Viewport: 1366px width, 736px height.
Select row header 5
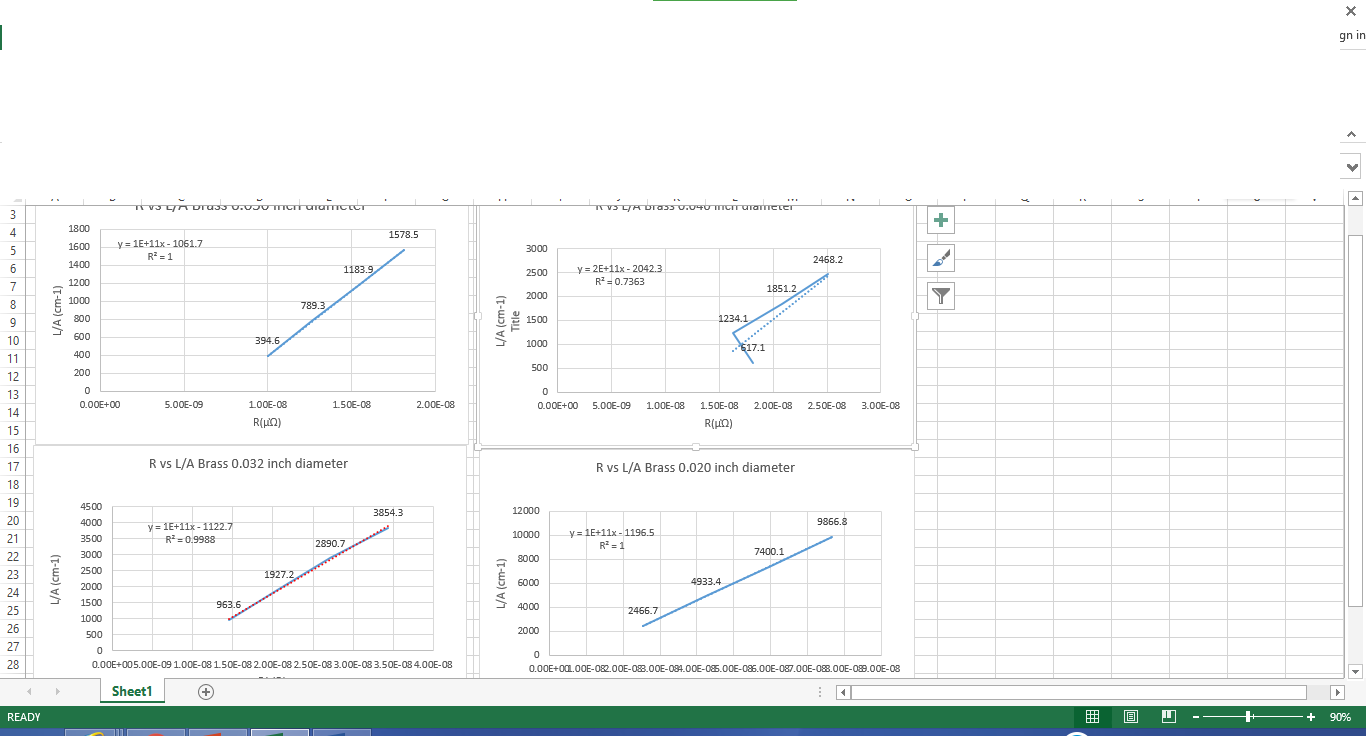tap(13, 251)
